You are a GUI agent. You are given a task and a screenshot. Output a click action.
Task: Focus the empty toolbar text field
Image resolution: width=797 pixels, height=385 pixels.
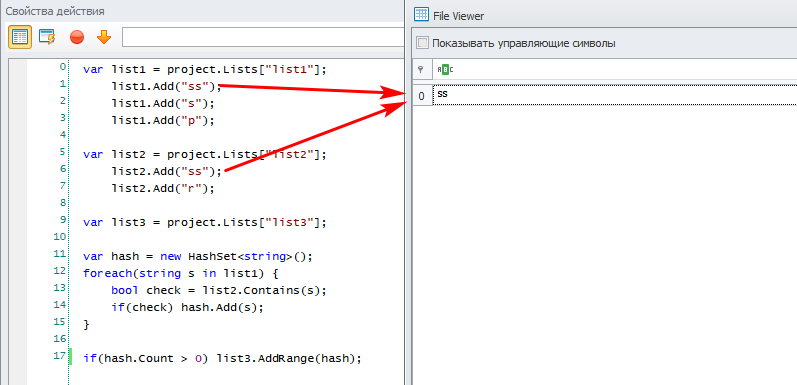pos(263,37)
